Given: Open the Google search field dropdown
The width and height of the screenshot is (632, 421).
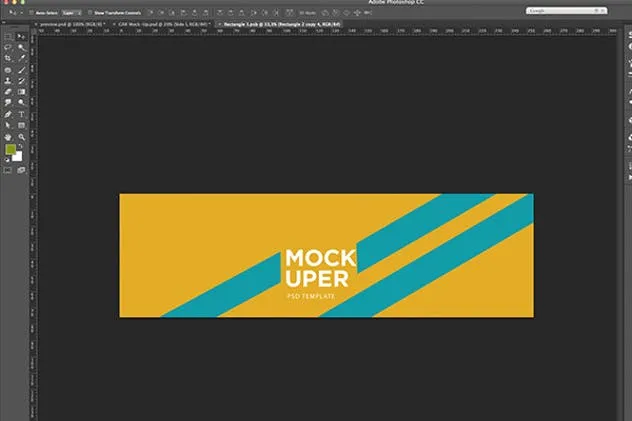Looking at the screenshot, I should 531,11.
